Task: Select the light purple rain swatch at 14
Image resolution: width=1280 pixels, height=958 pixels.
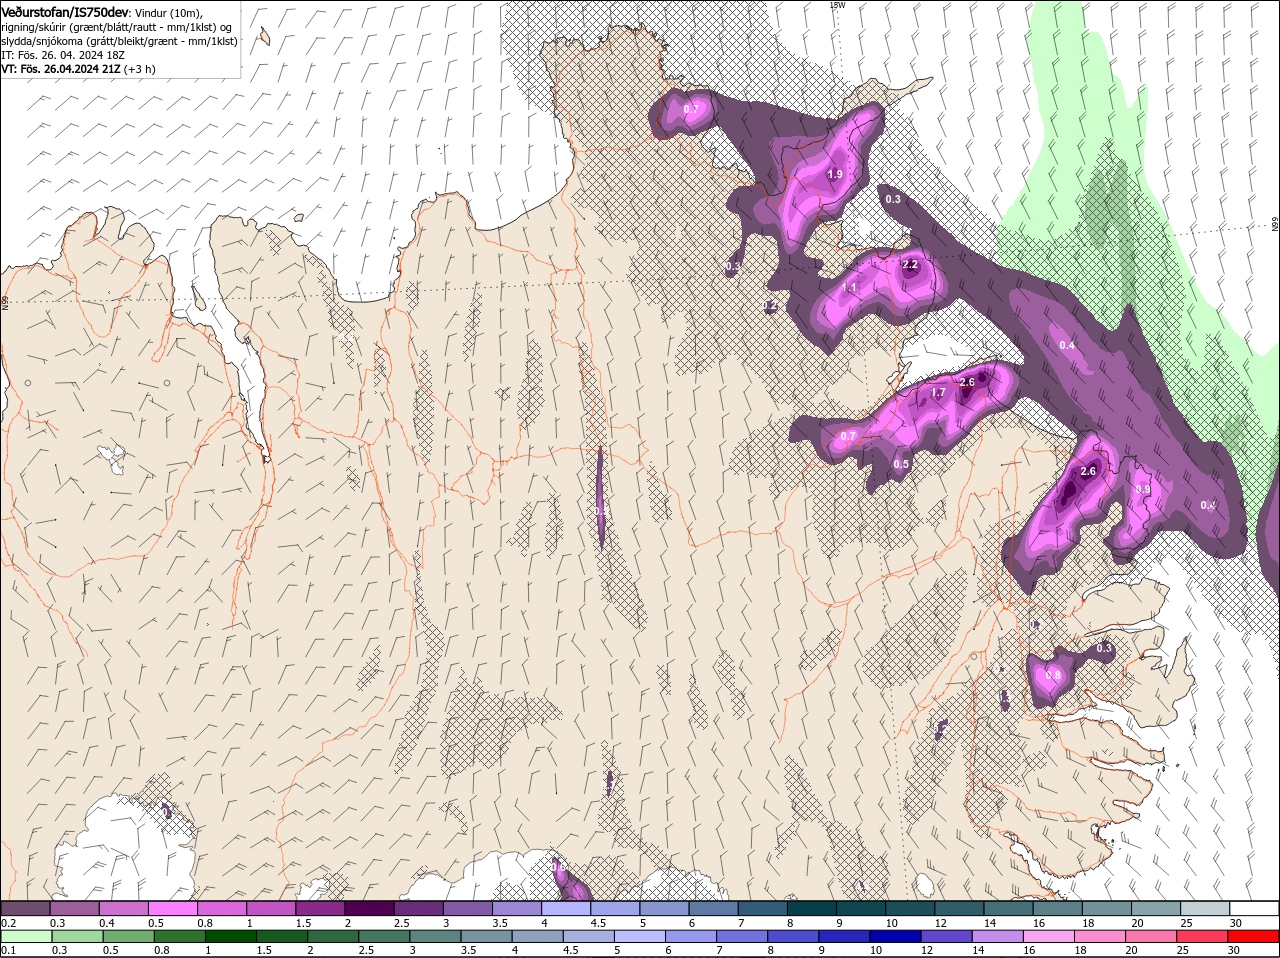Action: (x=999, y=937)
